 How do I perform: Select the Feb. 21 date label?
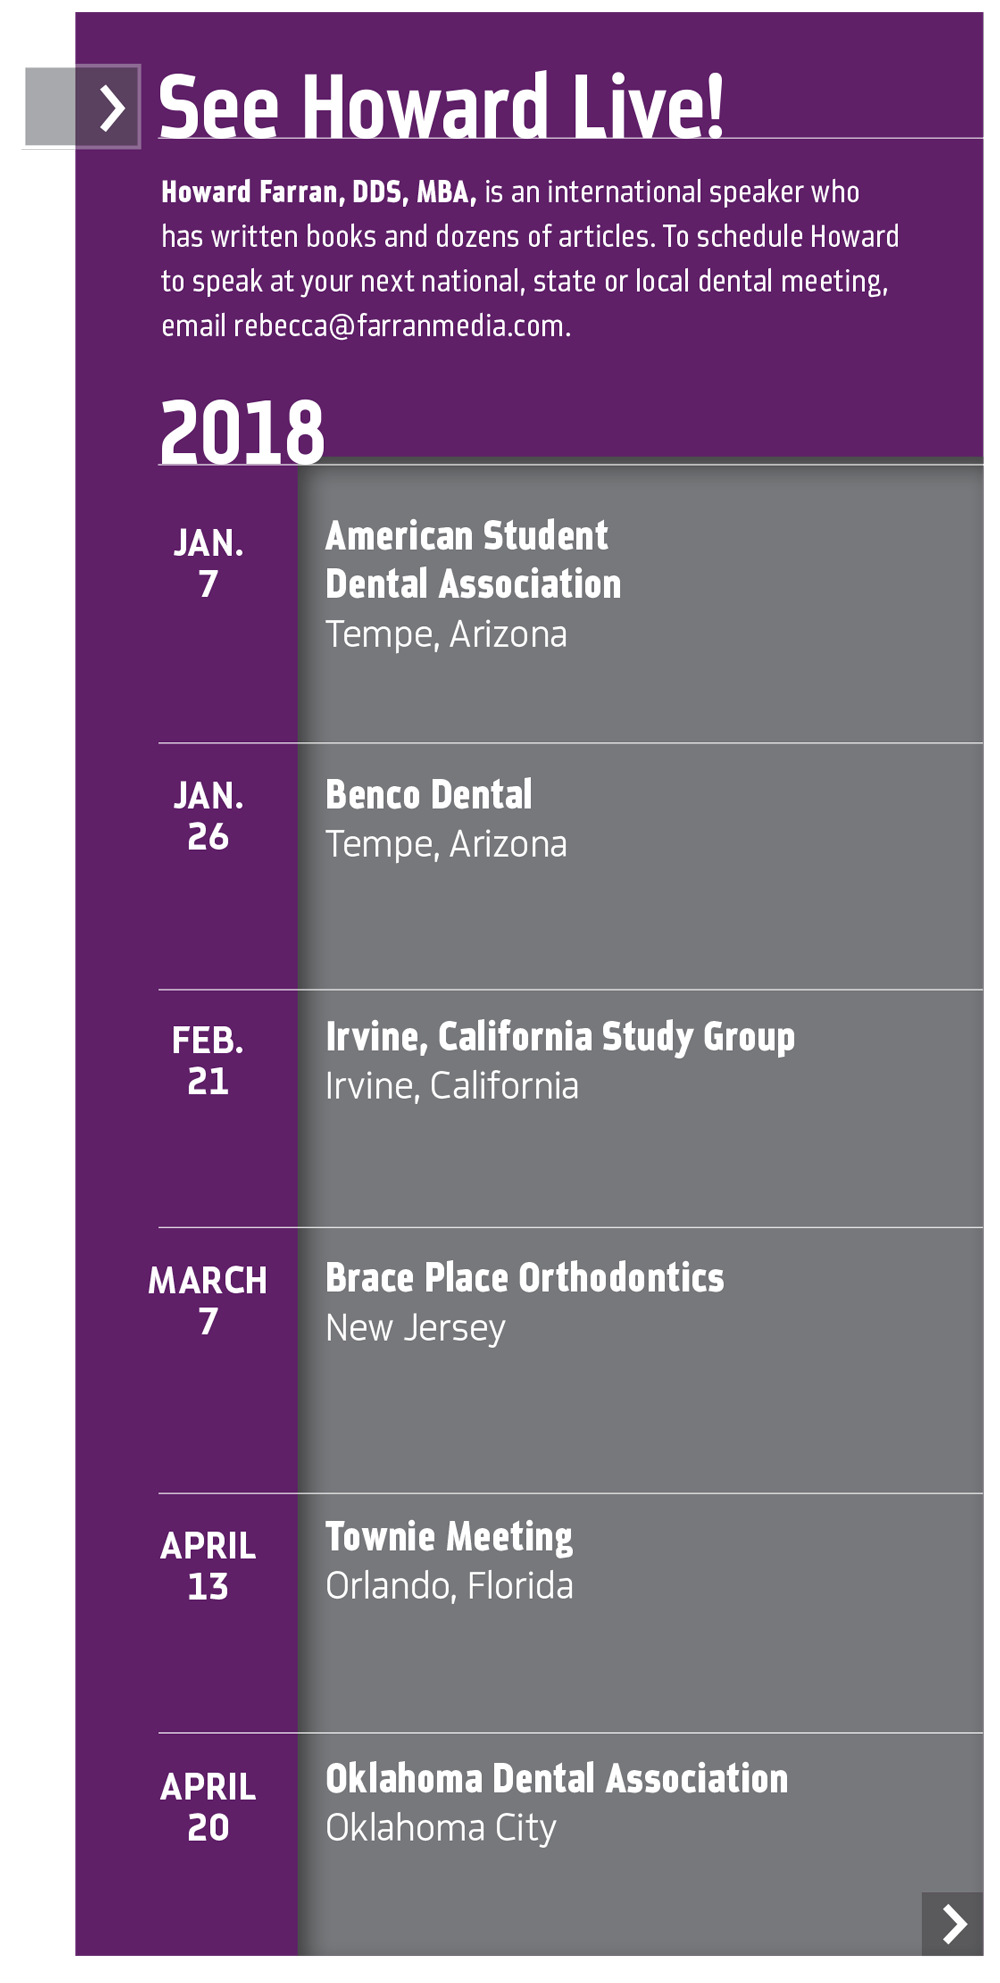tap(208, 1061)
